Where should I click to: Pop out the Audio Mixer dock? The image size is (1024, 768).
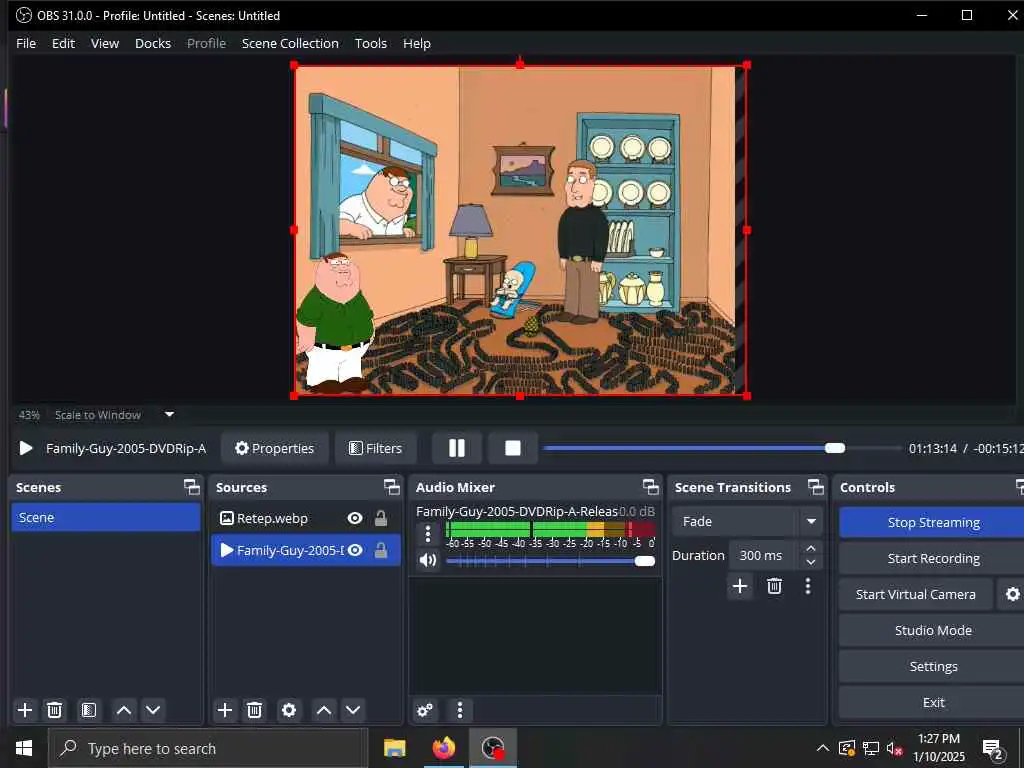(x=650, y=487)
